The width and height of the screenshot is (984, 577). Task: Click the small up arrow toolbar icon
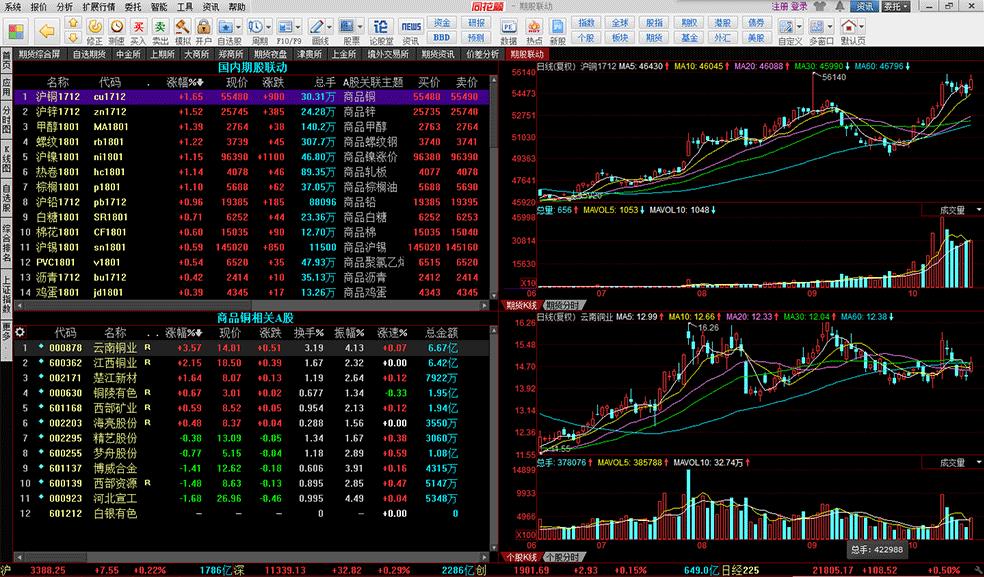(x=73, y=23)
